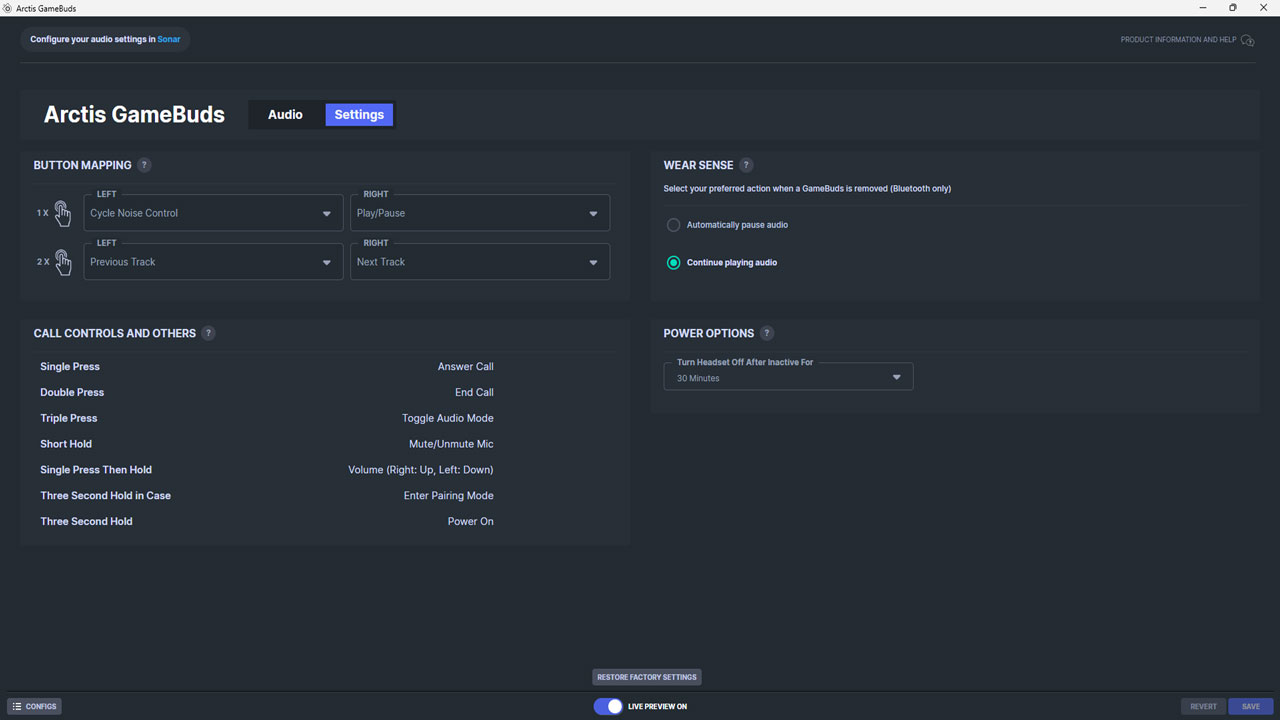
Task: Click the Mute/Unmute Mic value
Action: [451, 444]
